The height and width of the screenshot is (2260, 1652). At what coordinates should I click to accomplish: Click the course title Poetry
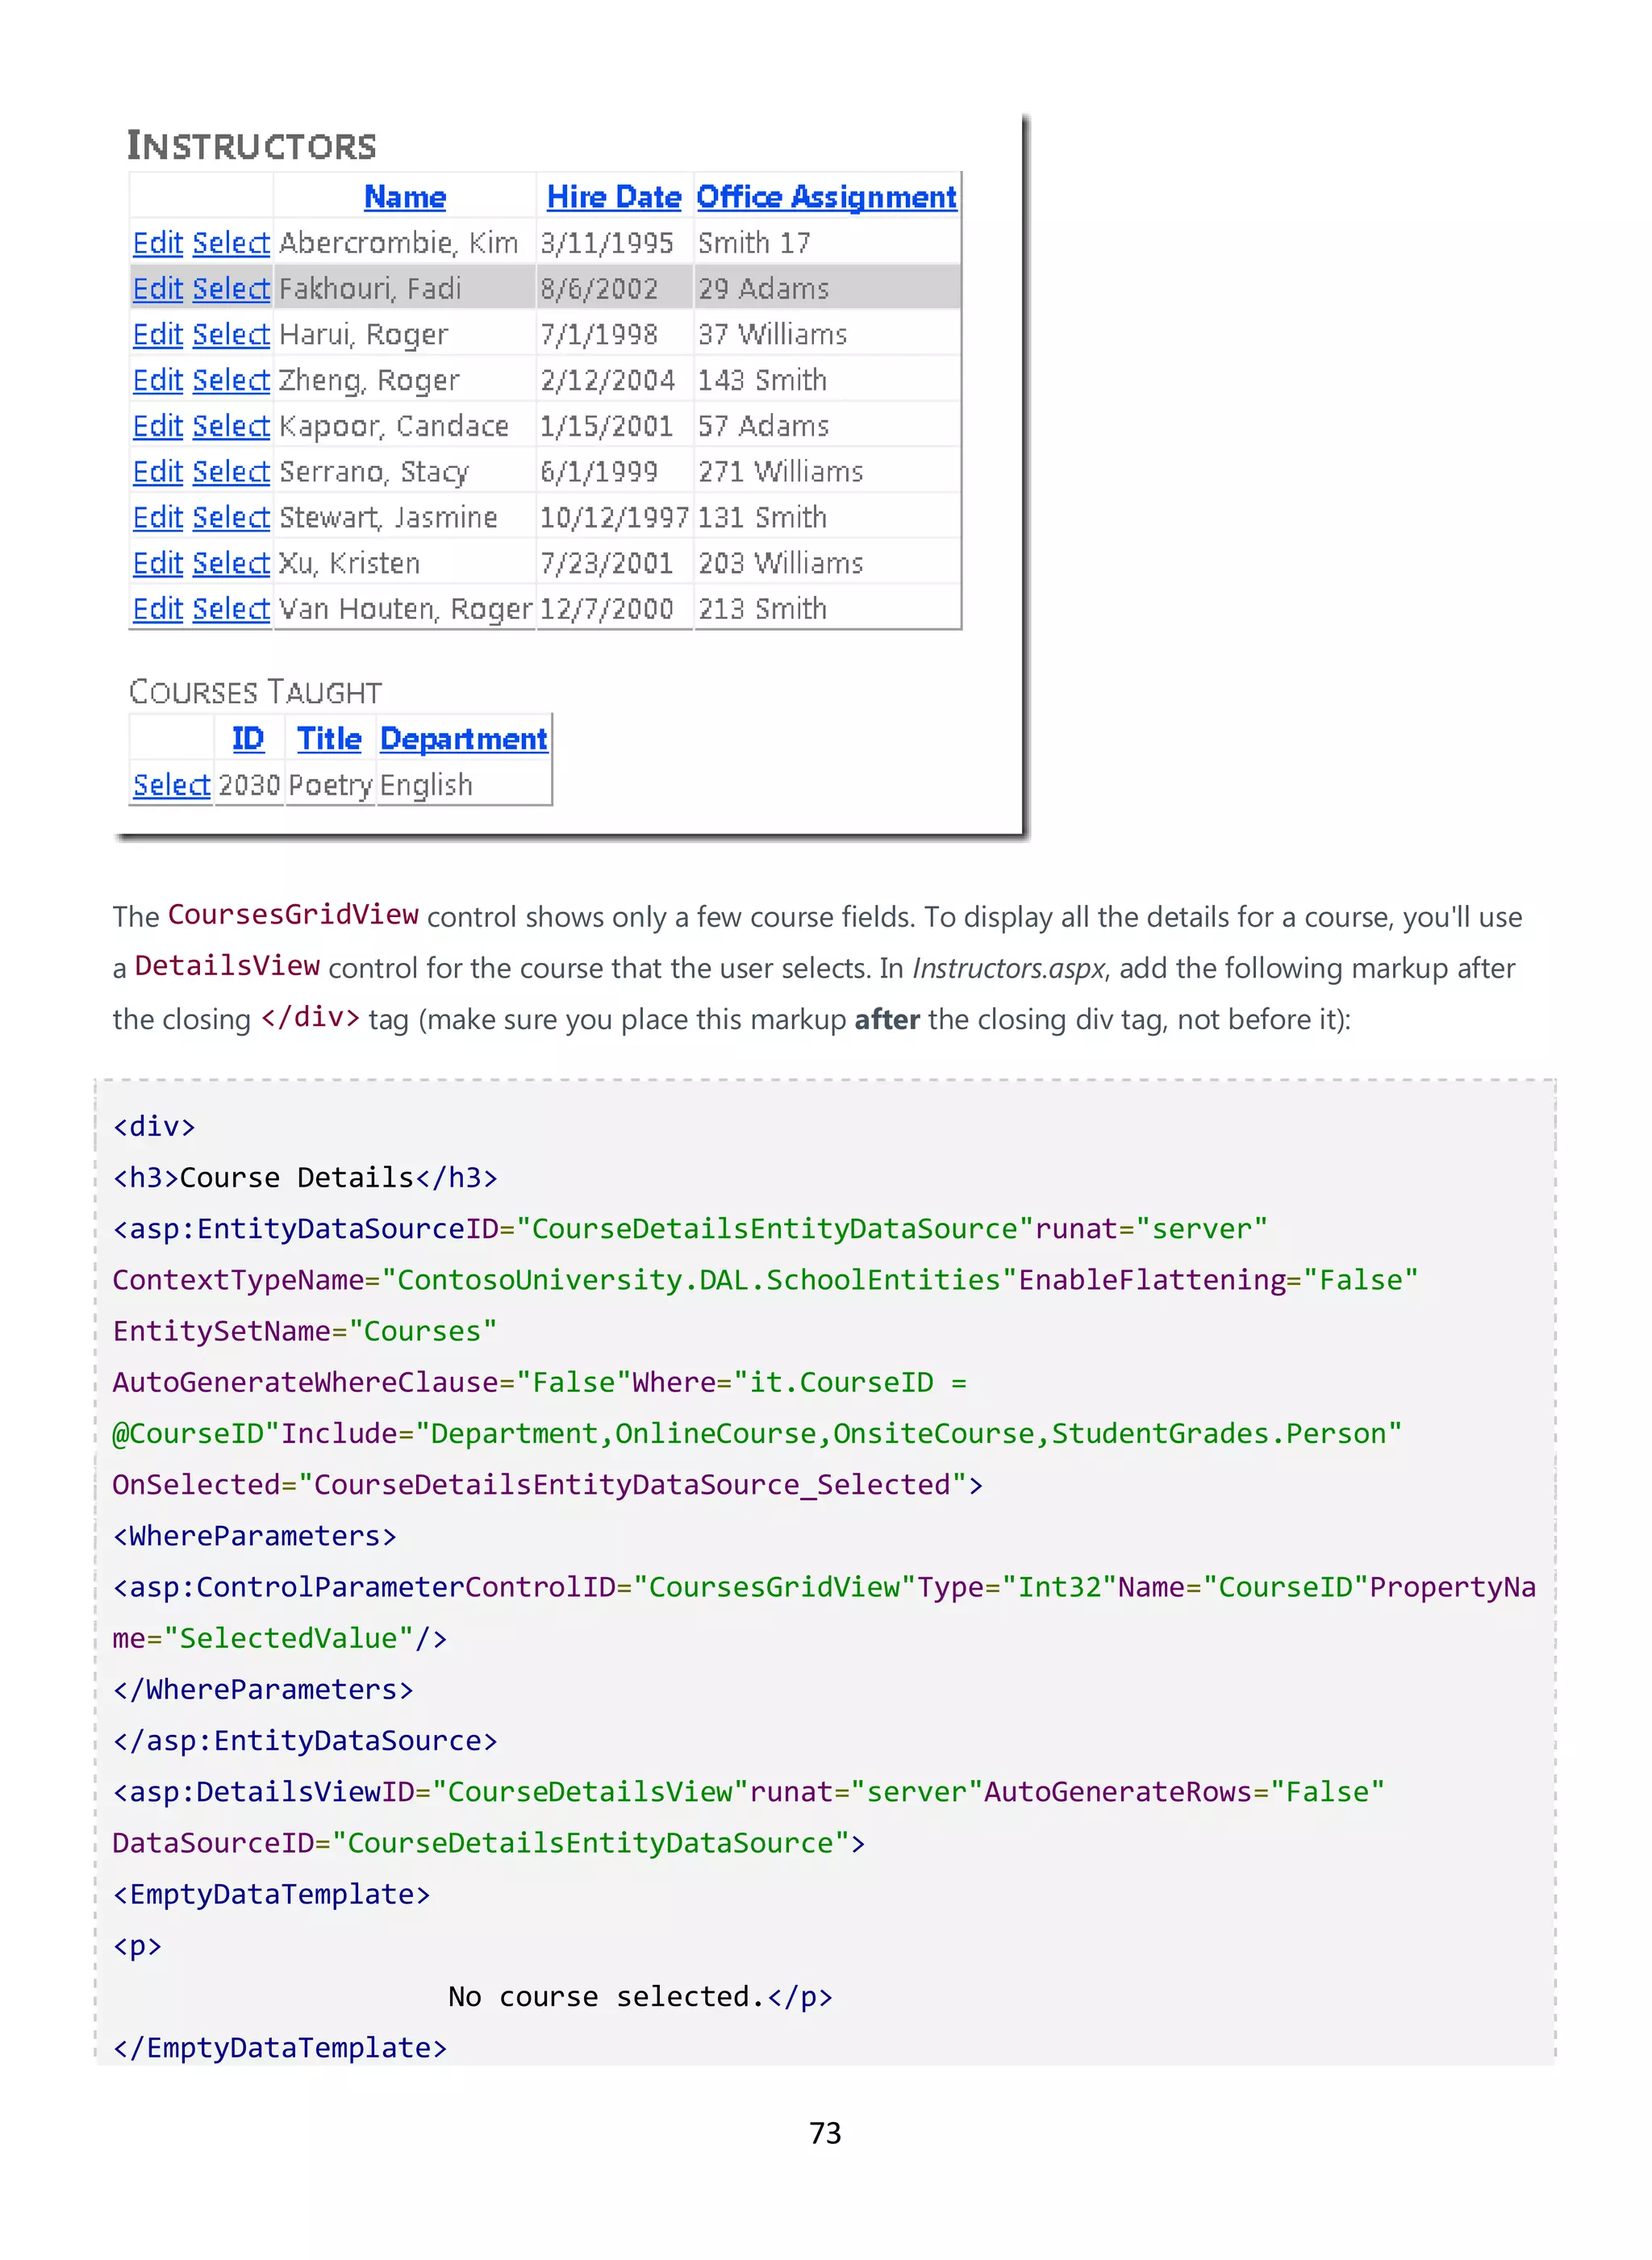coord(330,786)
